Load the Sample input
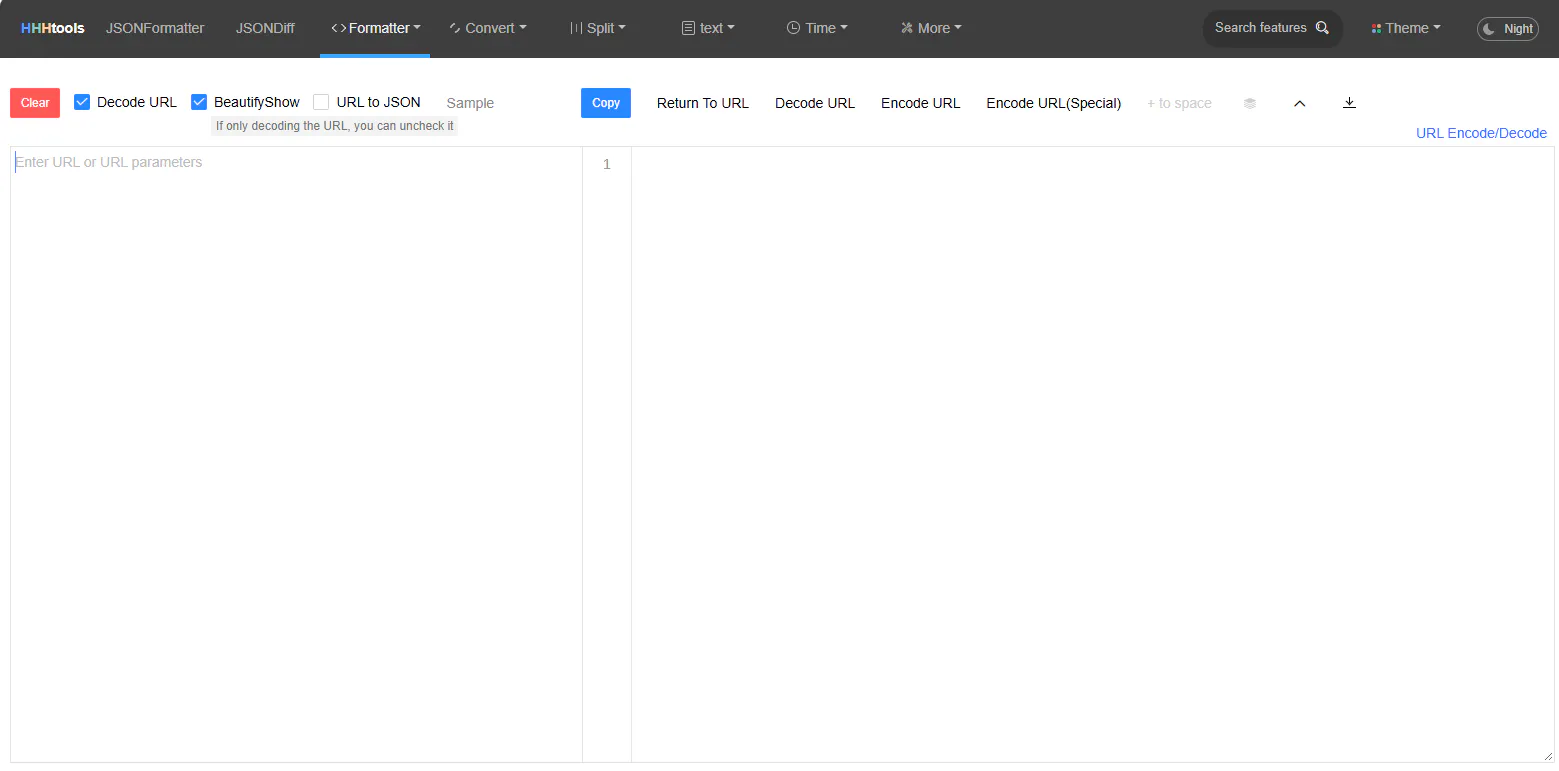 pyautogui.click(x=470, y=103)
